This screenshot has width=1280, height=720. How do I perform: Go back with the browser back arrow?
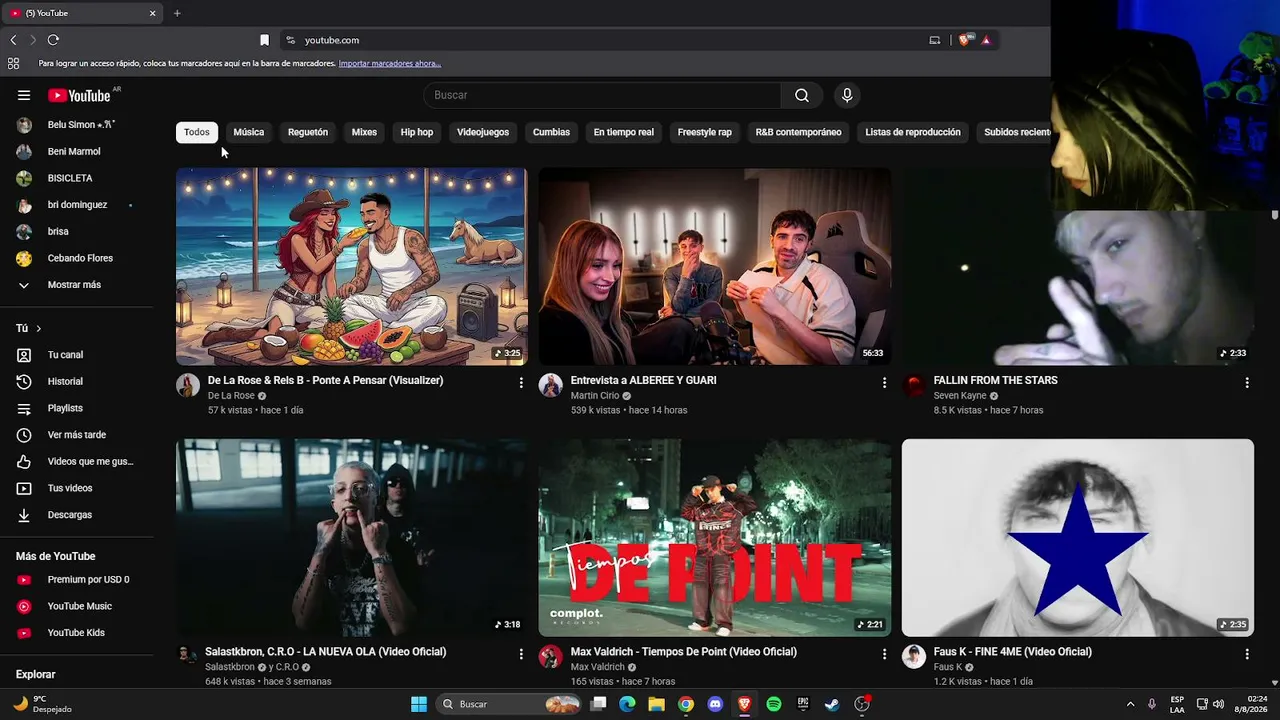(13, 40)
